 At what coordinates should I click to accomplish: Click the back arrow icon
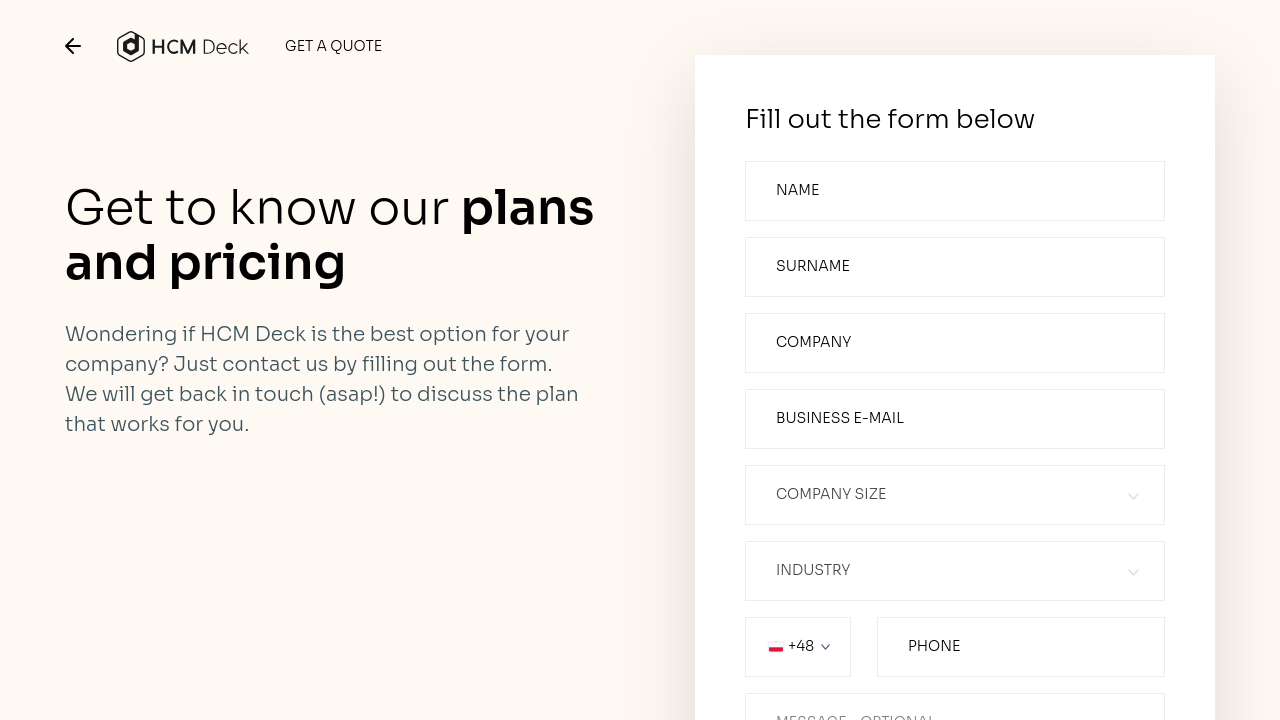coord(73,46)
